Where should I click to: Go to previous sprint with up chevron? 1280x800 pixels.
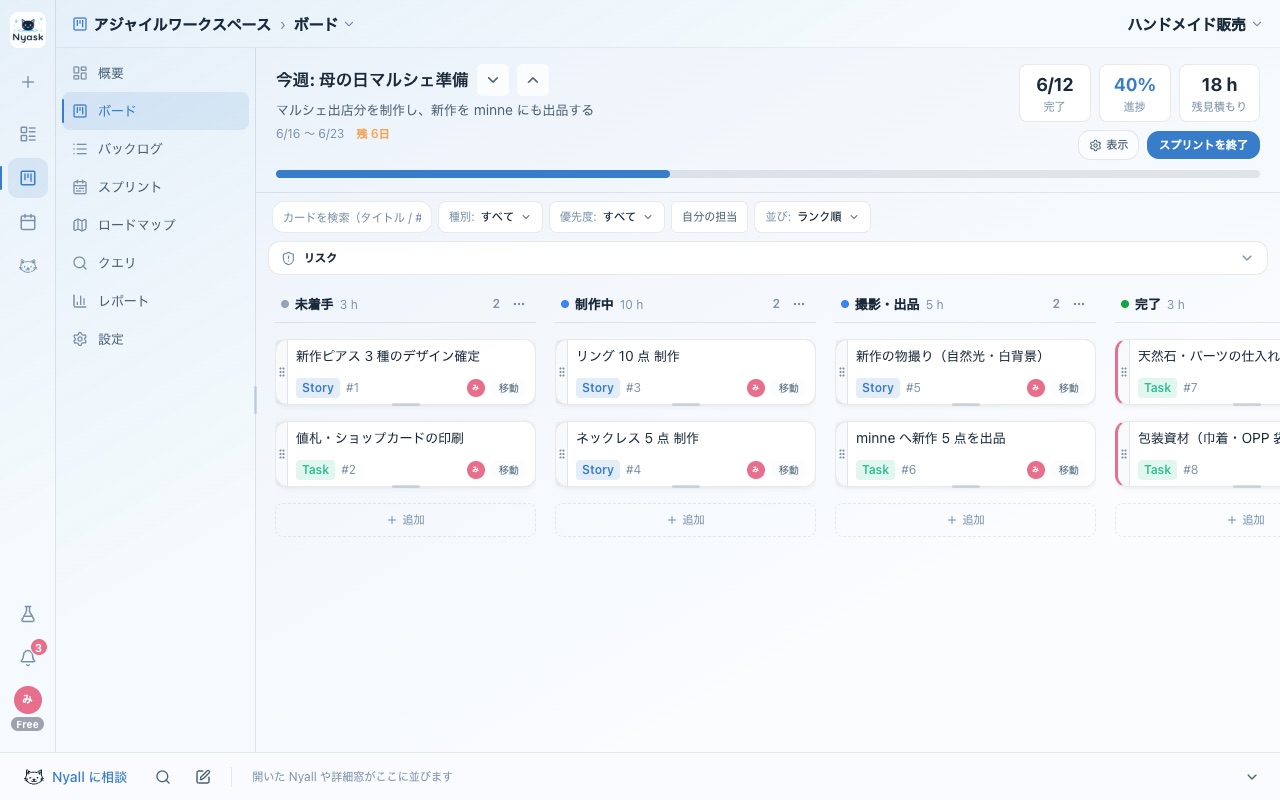pyautogui.click(x=533, y=80)
